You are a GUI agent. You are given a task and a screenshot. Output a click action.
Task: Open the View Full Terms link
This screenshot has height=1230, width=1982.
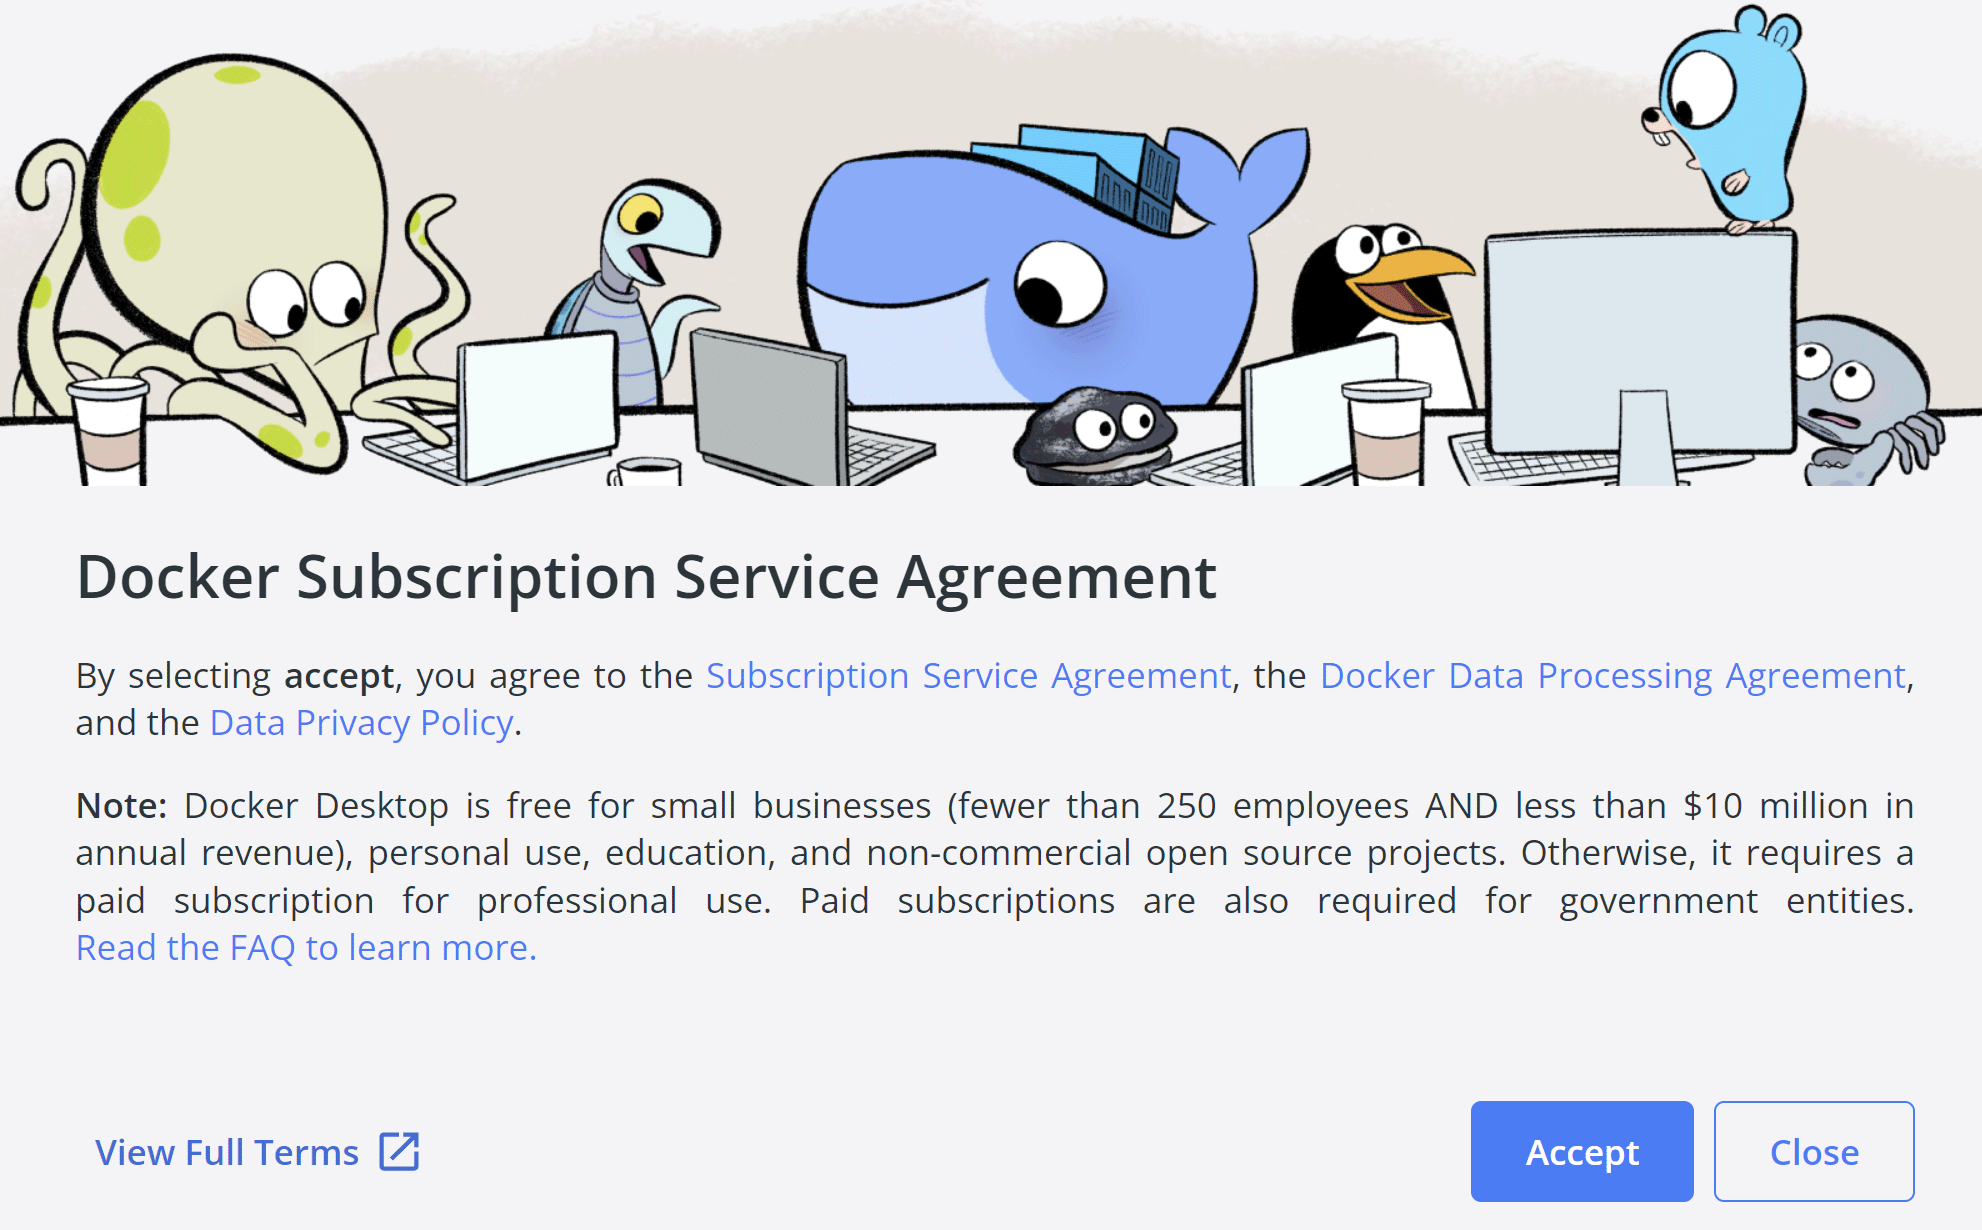pyautogui.click(x=227, y=1152)
